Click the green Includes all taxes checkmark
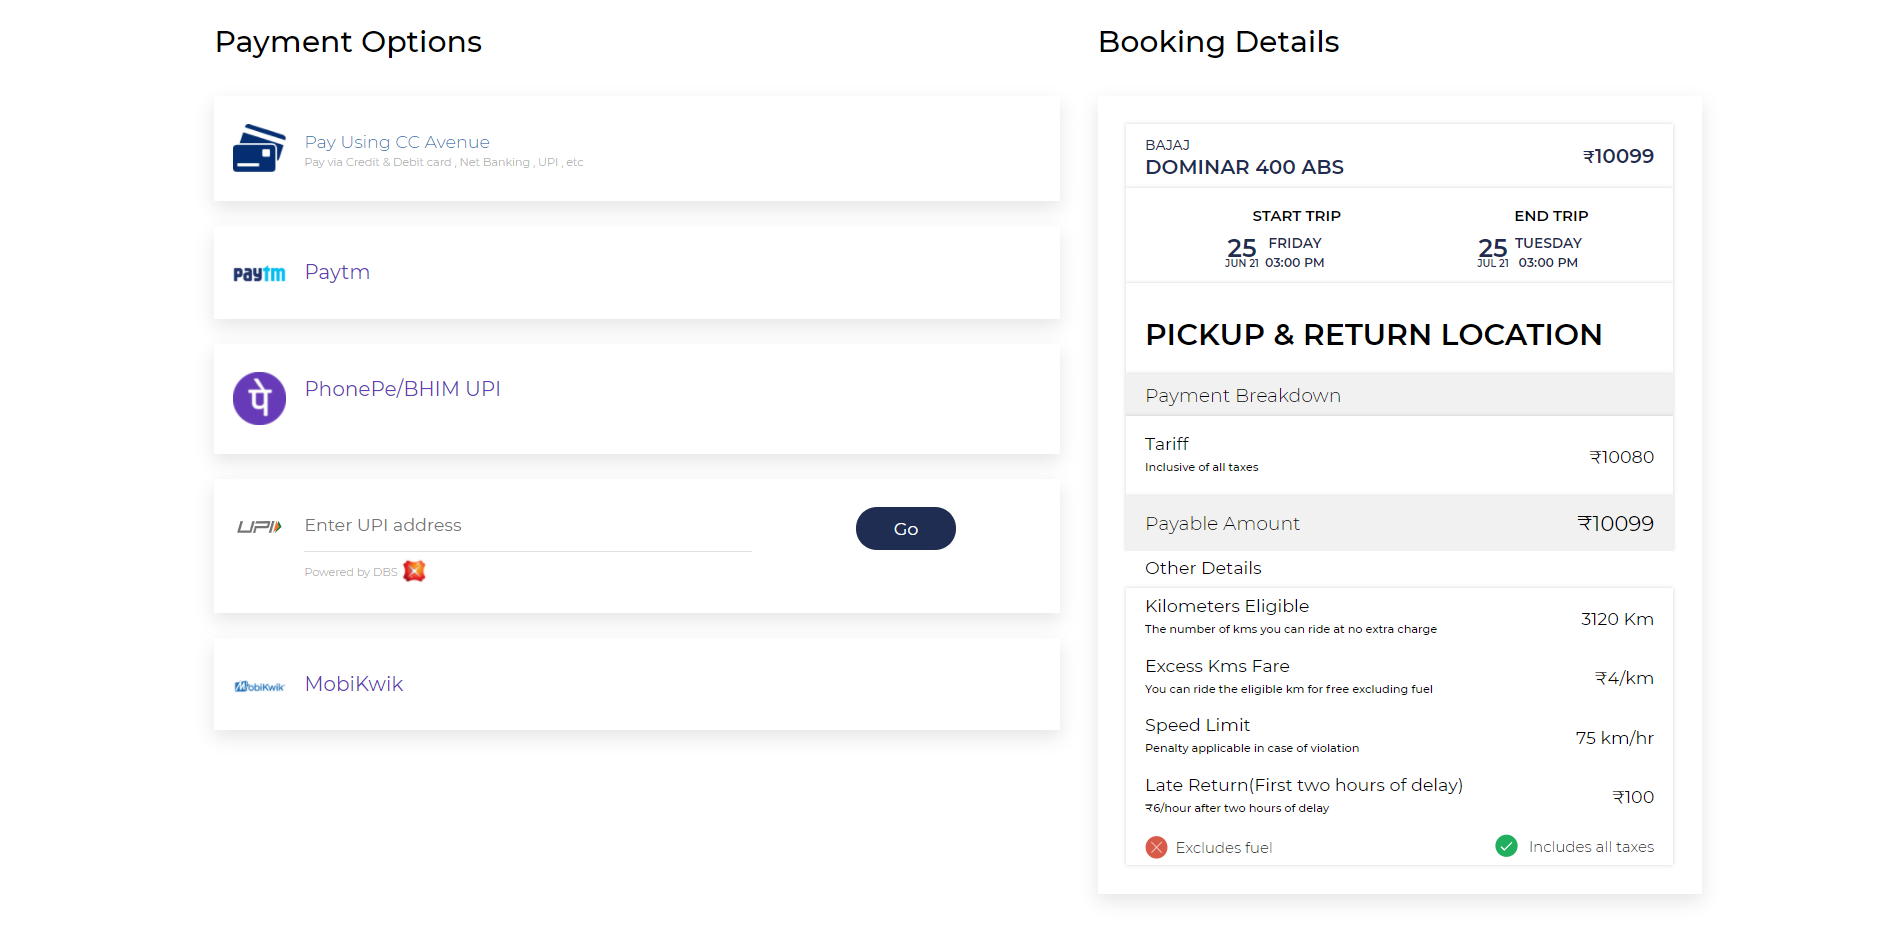The width and height of the screenshot is (1896, 925). [x=1506, y=846]
